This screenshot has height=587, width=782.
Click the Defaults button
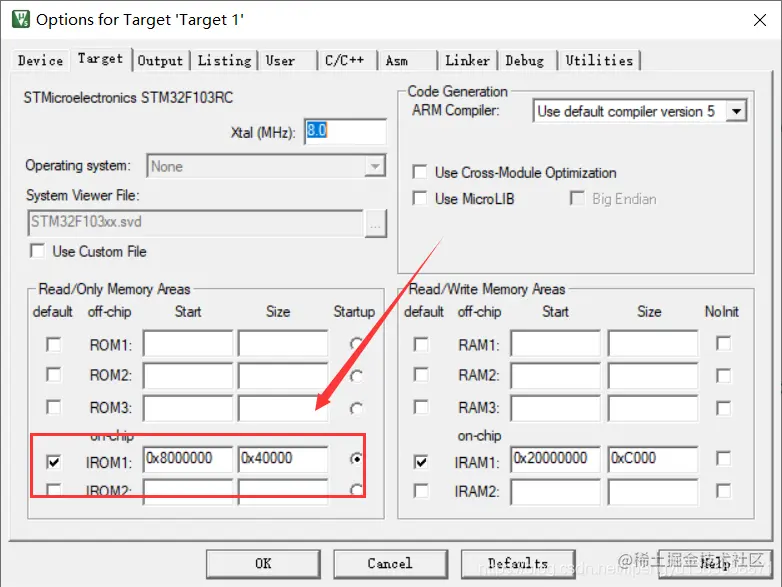[x=518, y=564]
